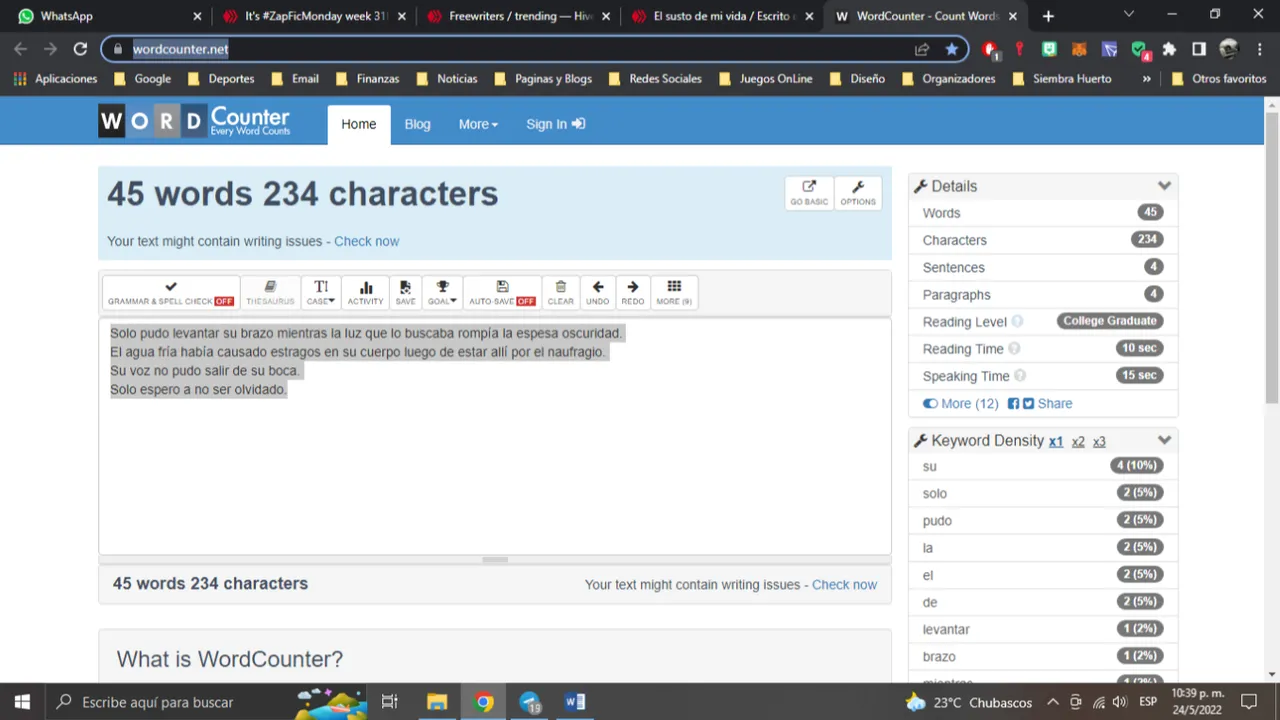This screenshot has height=720, width=1280.
Task: Click the Go Basic button
Action: 809,192
